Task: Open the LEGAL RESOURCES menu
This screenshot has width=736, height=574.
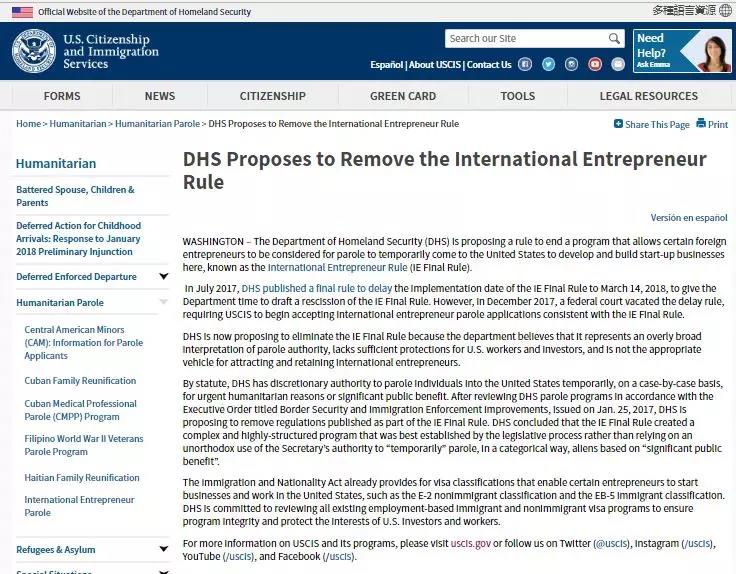Action: (x=648, y=96)
